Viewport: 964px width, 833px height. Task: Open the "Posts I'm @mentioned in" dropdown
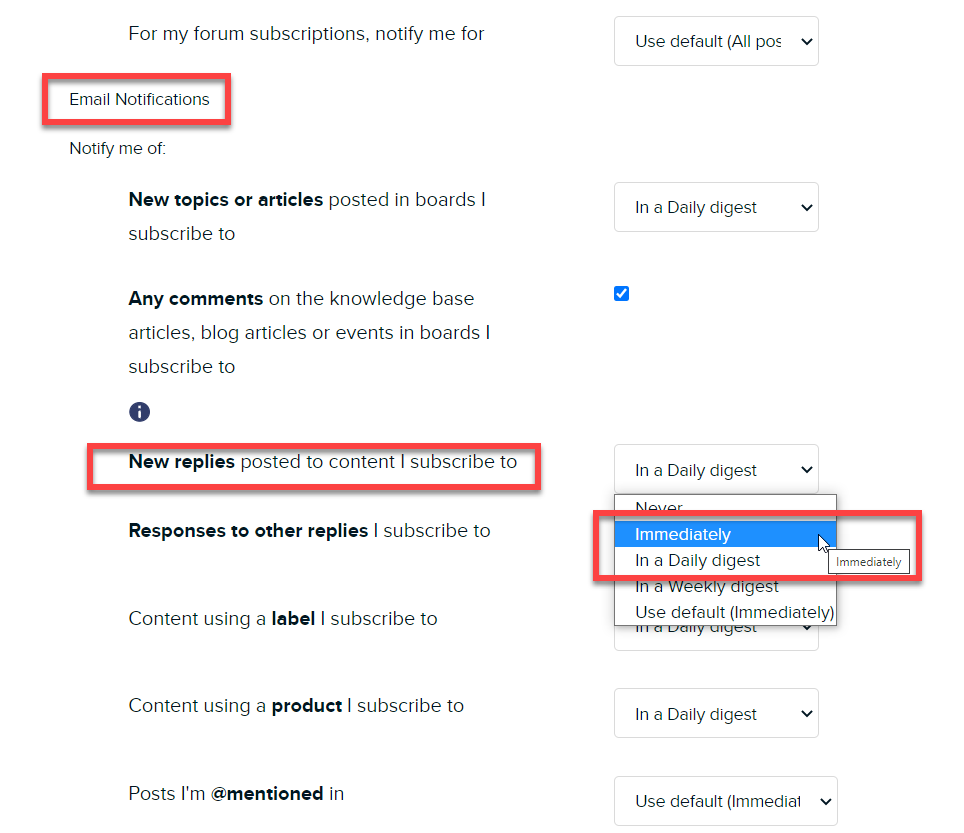click(725, 801)
